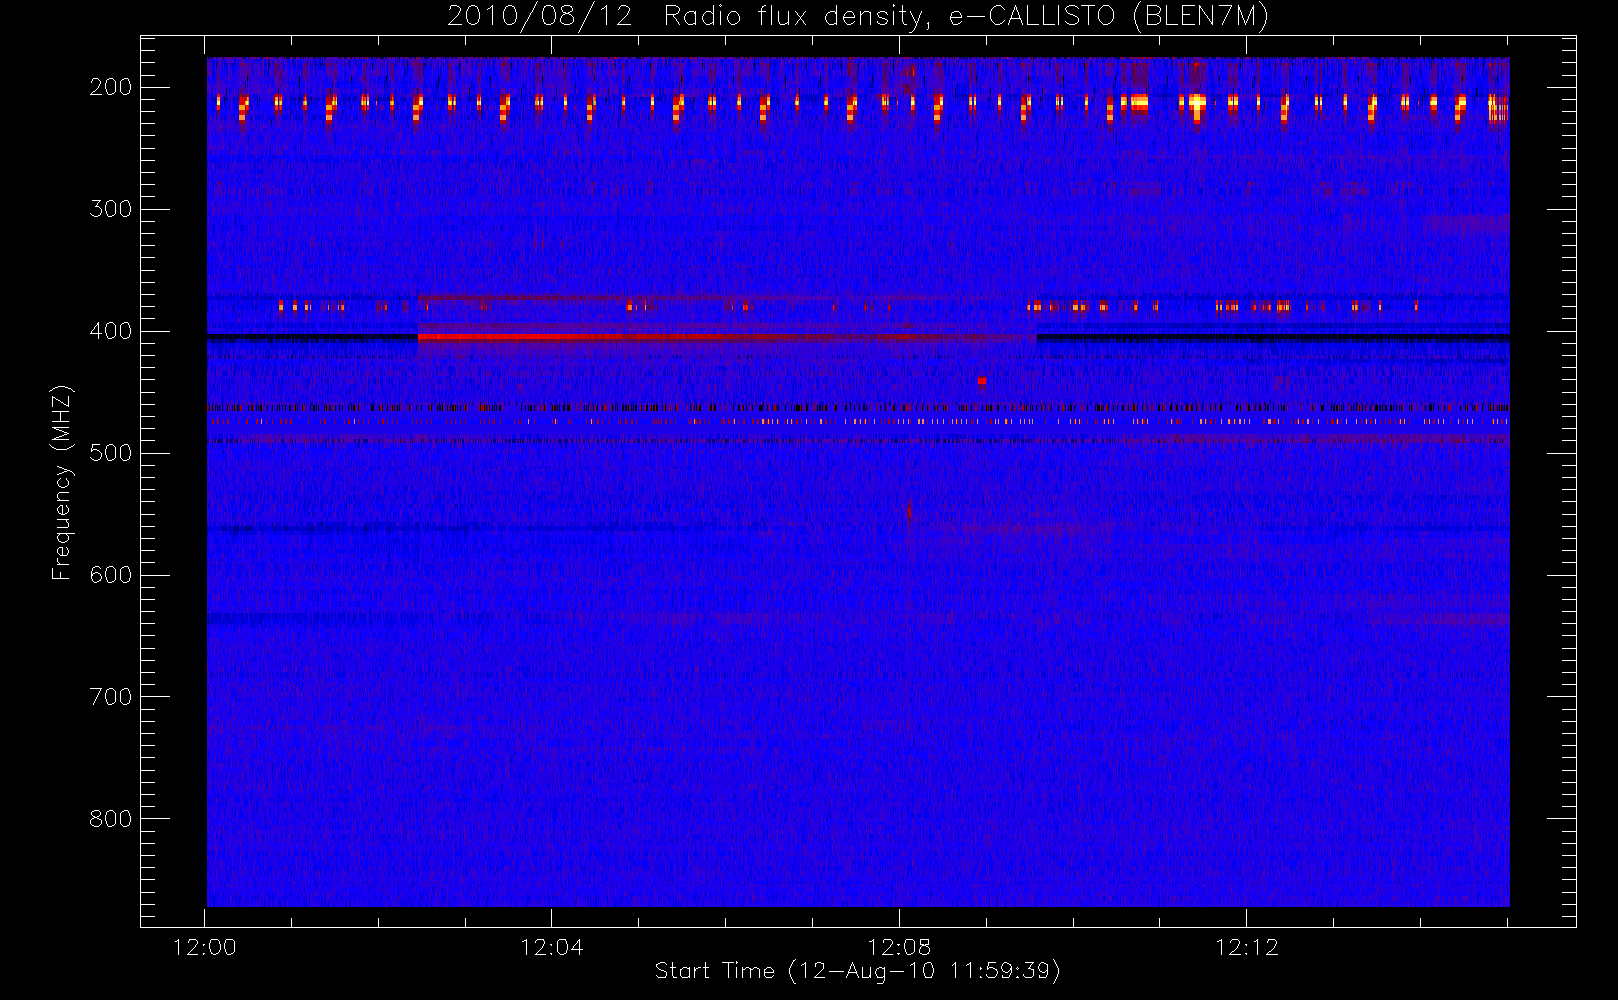Click the 400 frequency tick label
The image size is (1618, 1000).
pyautogui.click(x=111, y=331)
